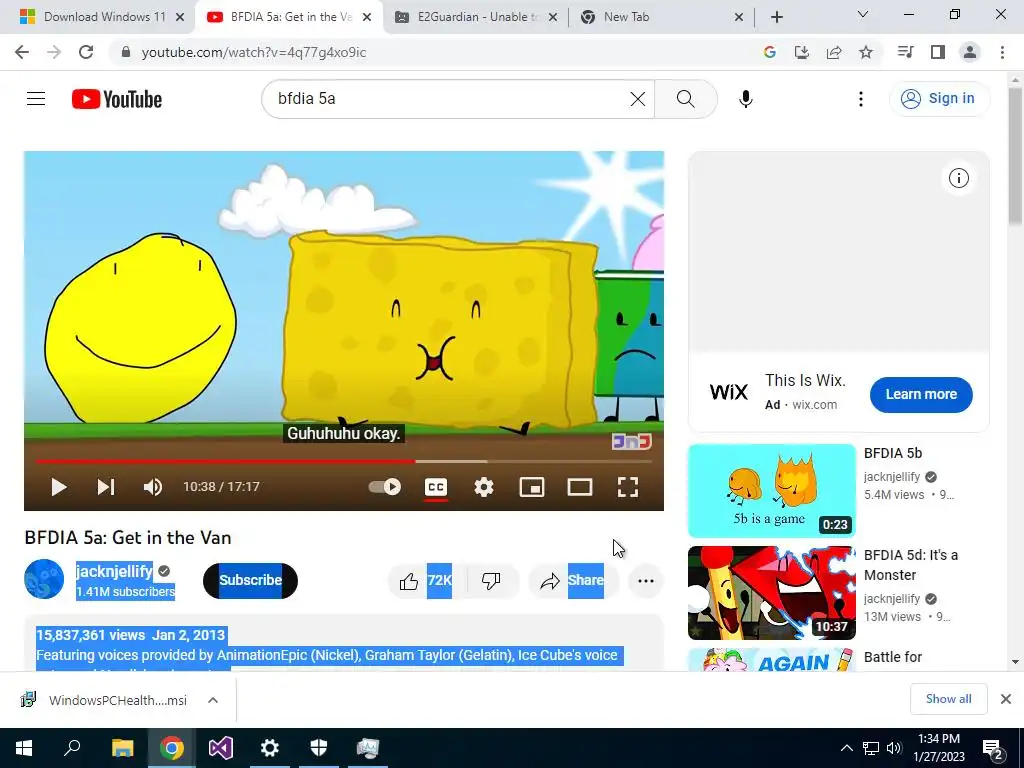Open Chrome three-dot menu

click(x=1002, y=52)
